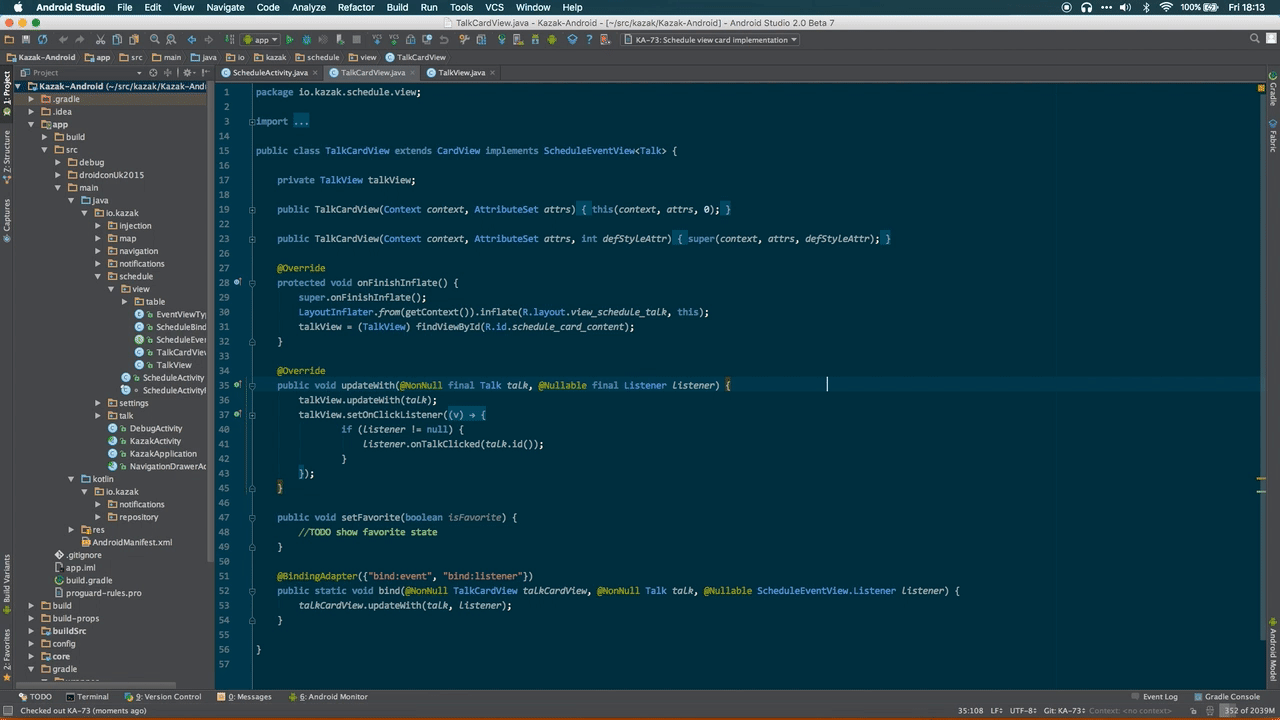The width and height of the screenshot is (1280, 720).
Task: Click the Help question mark icon
Action: pyautogui.click(x=589, y=40)
